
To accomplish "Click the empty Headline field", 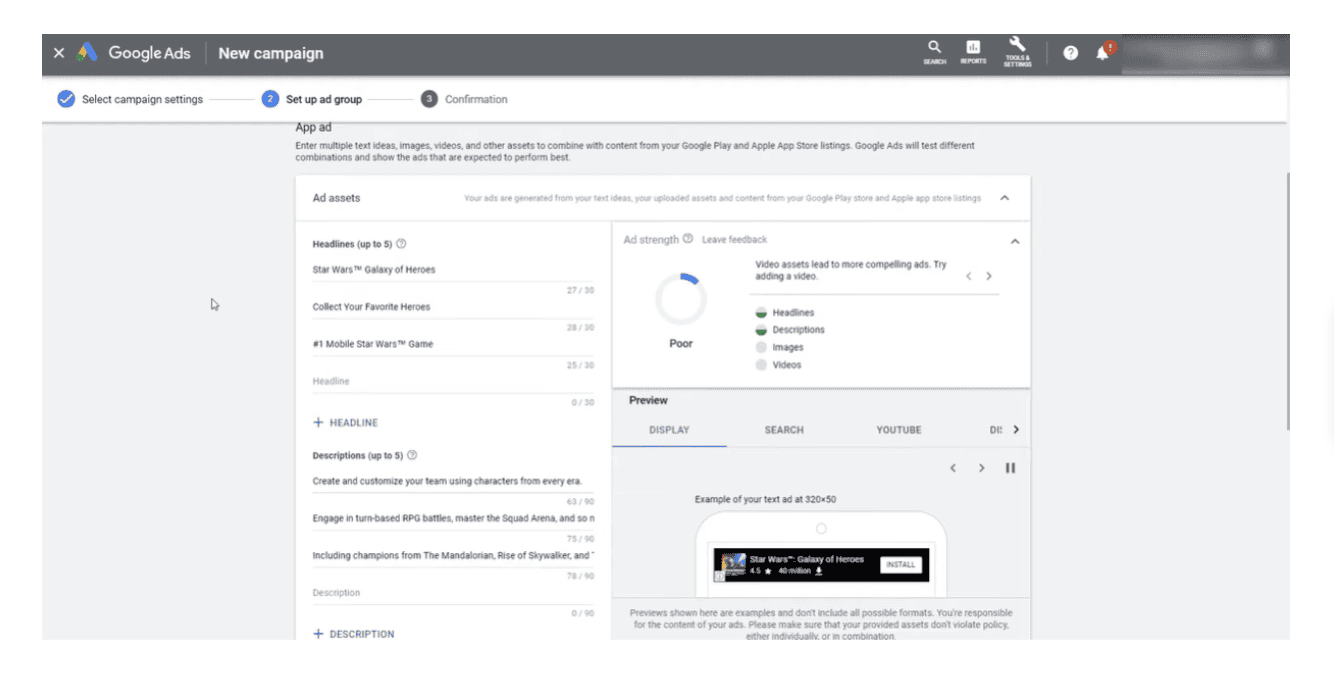I will (453, 381).
